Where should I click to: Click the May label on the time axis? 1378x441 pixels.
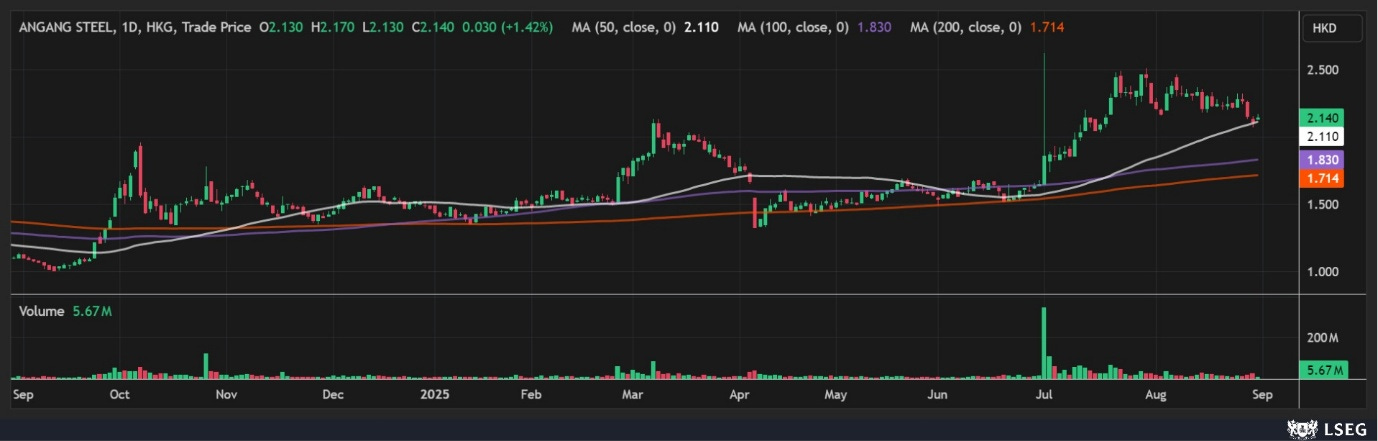(836, 395)
